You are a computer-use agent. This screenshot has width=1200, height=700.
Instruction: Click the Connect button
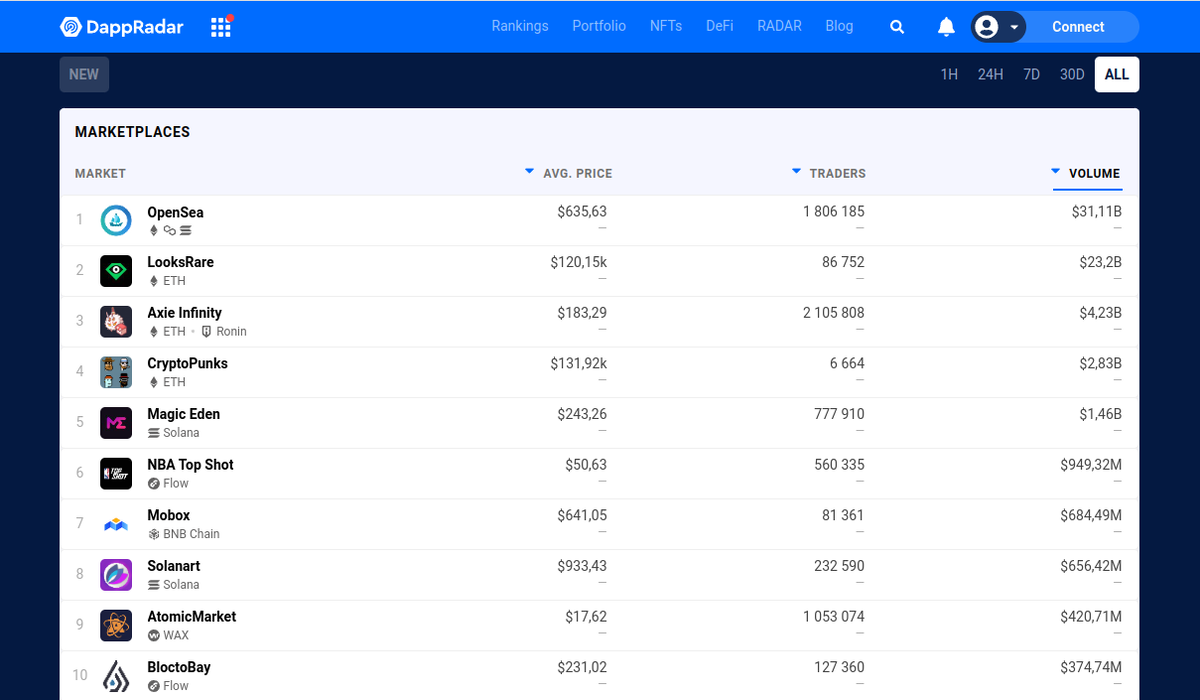coord(1077,27)
